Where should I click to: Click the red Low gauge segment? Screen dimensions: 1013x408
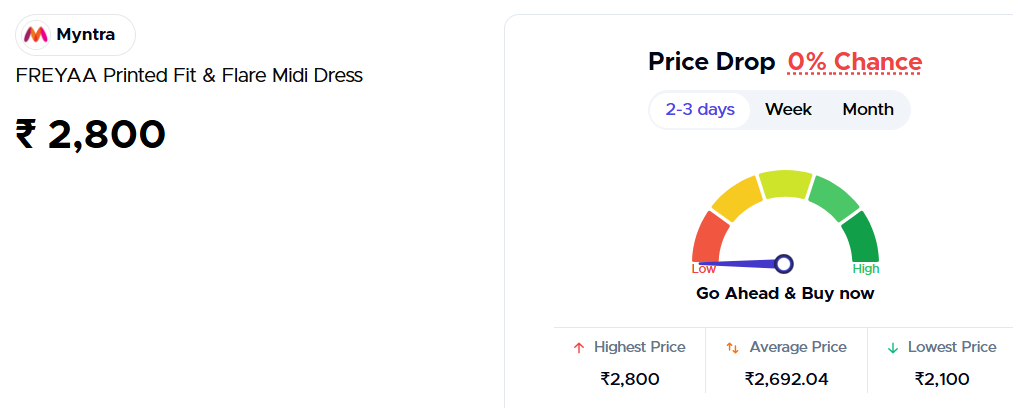click(708, 238)
